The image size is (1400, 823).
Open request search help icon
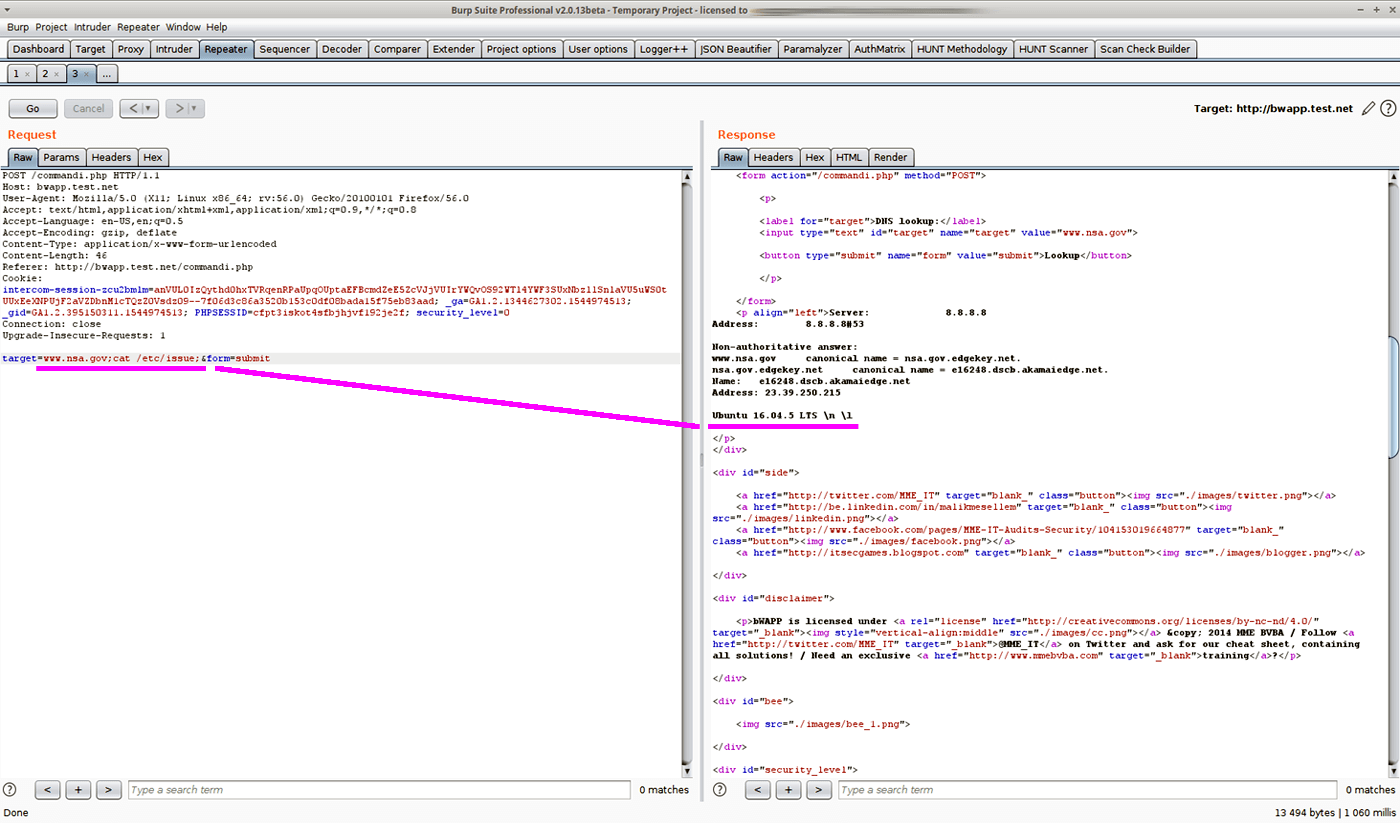point(10,790)
